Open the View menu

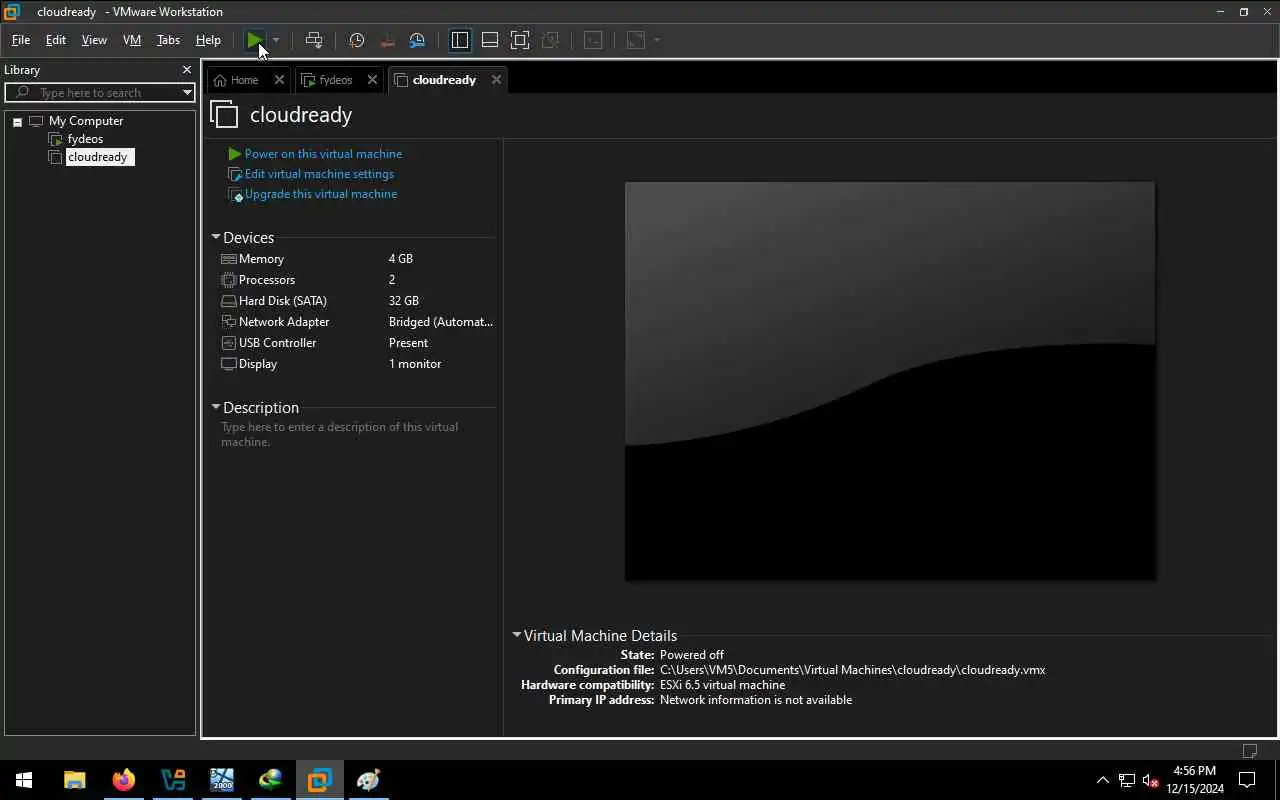pos(94,40)
